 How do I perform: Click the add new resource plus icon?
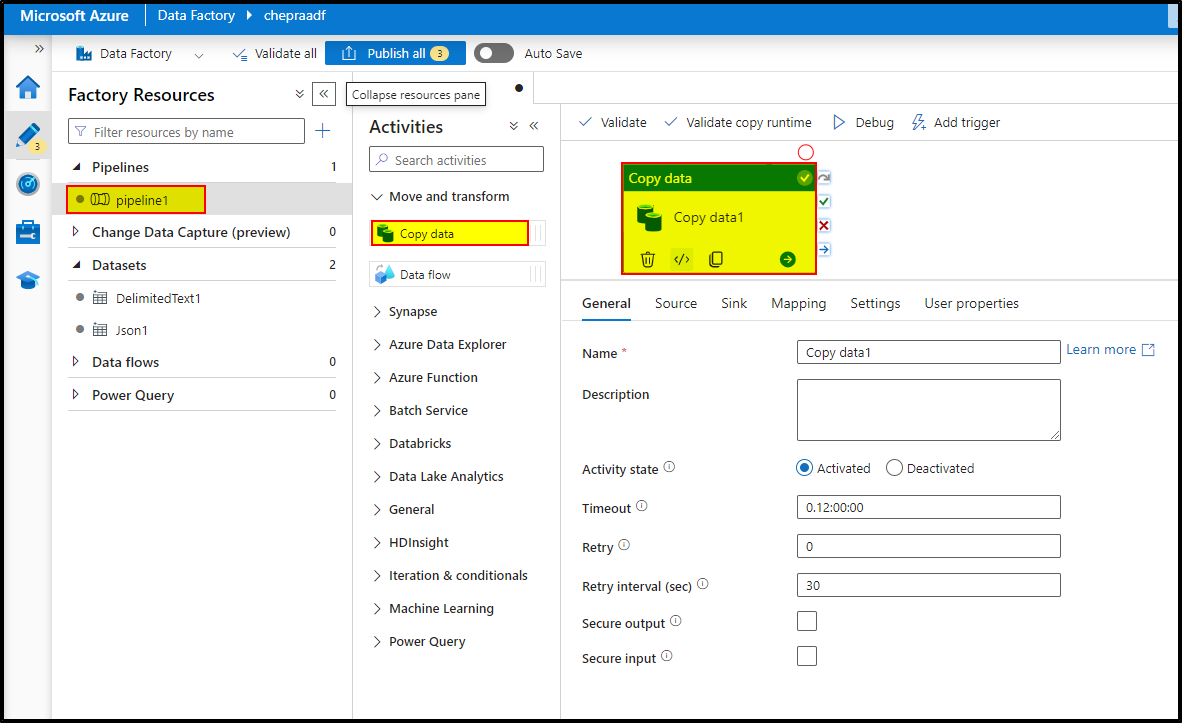point(323,130)
